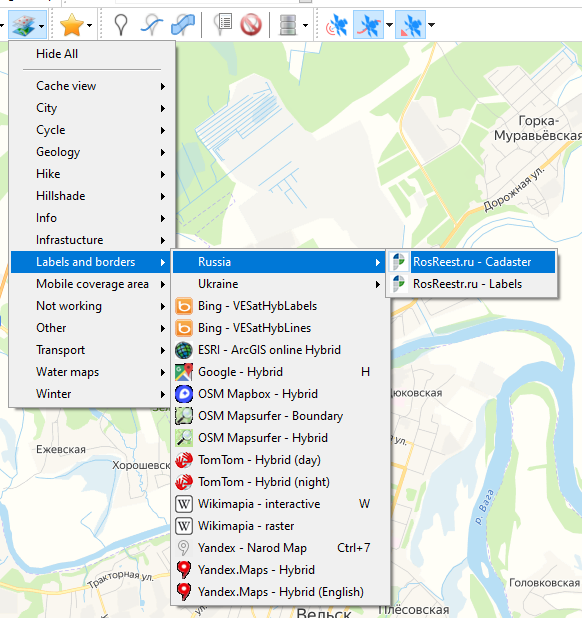Expand the Info submenu arrow
This screenshot has width=582, height=618.
[163, 218]
